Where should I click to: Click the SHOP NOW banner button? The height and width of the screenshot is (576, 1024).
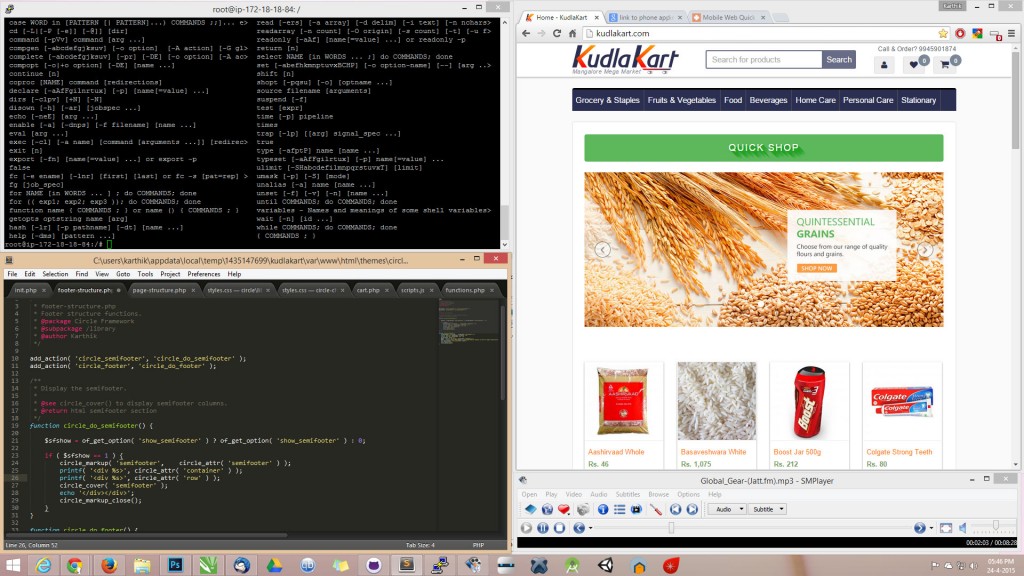816,268
